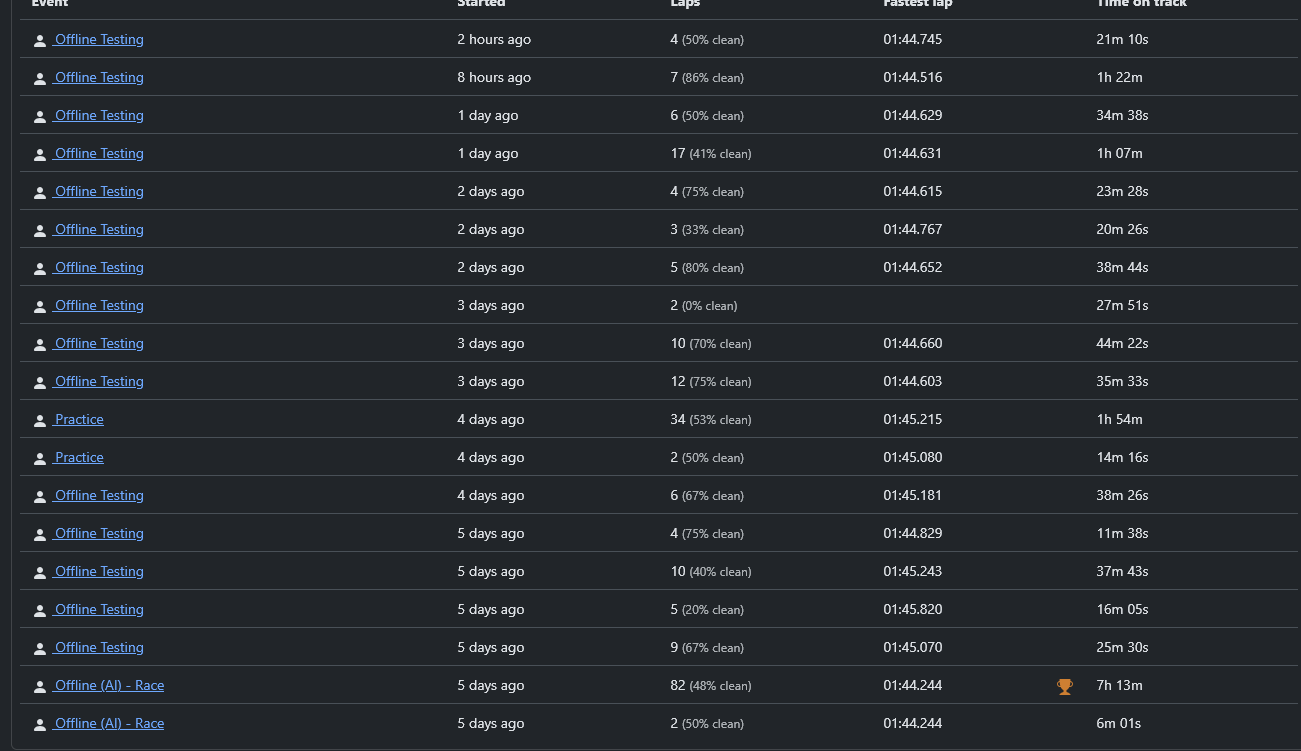Open Offline (AI) Race with 82 laps
Screen dimensions: 1301x751
(x=108, y=685)
